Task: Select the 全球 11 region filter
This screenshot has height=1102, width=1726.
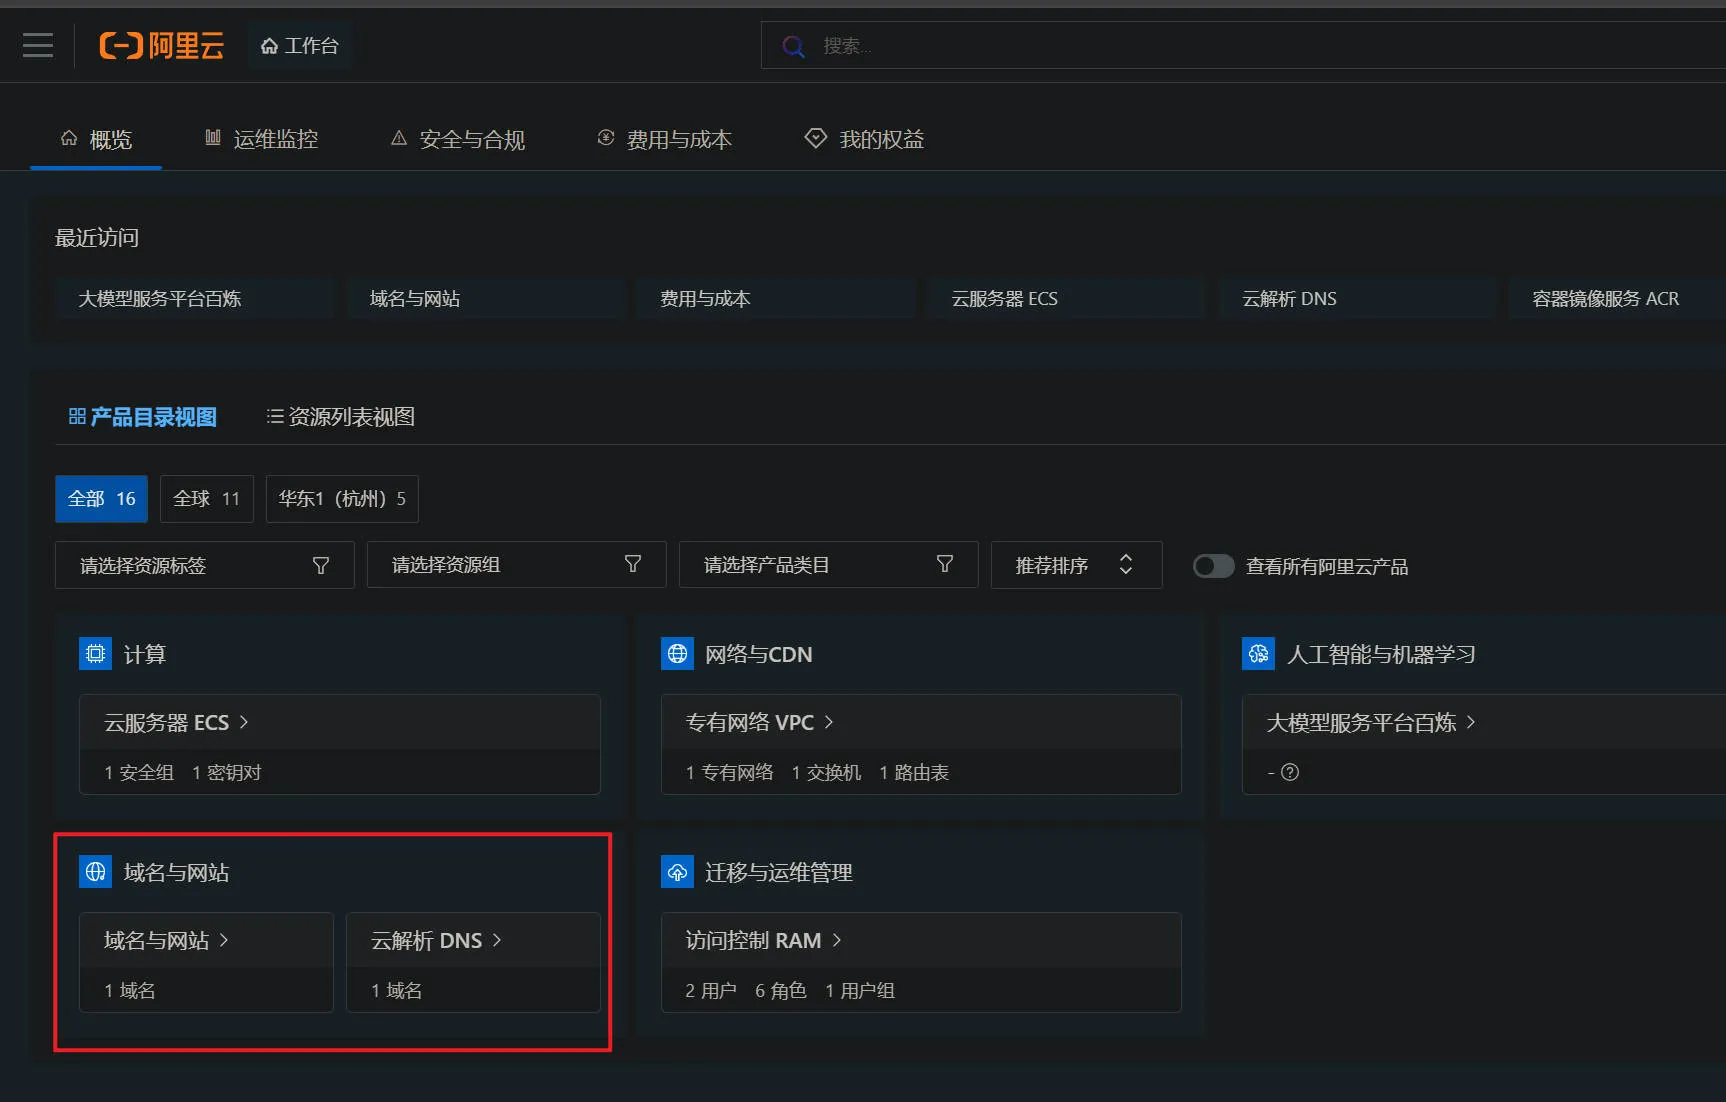Action: pyautogui.click(x=206, y=499)
